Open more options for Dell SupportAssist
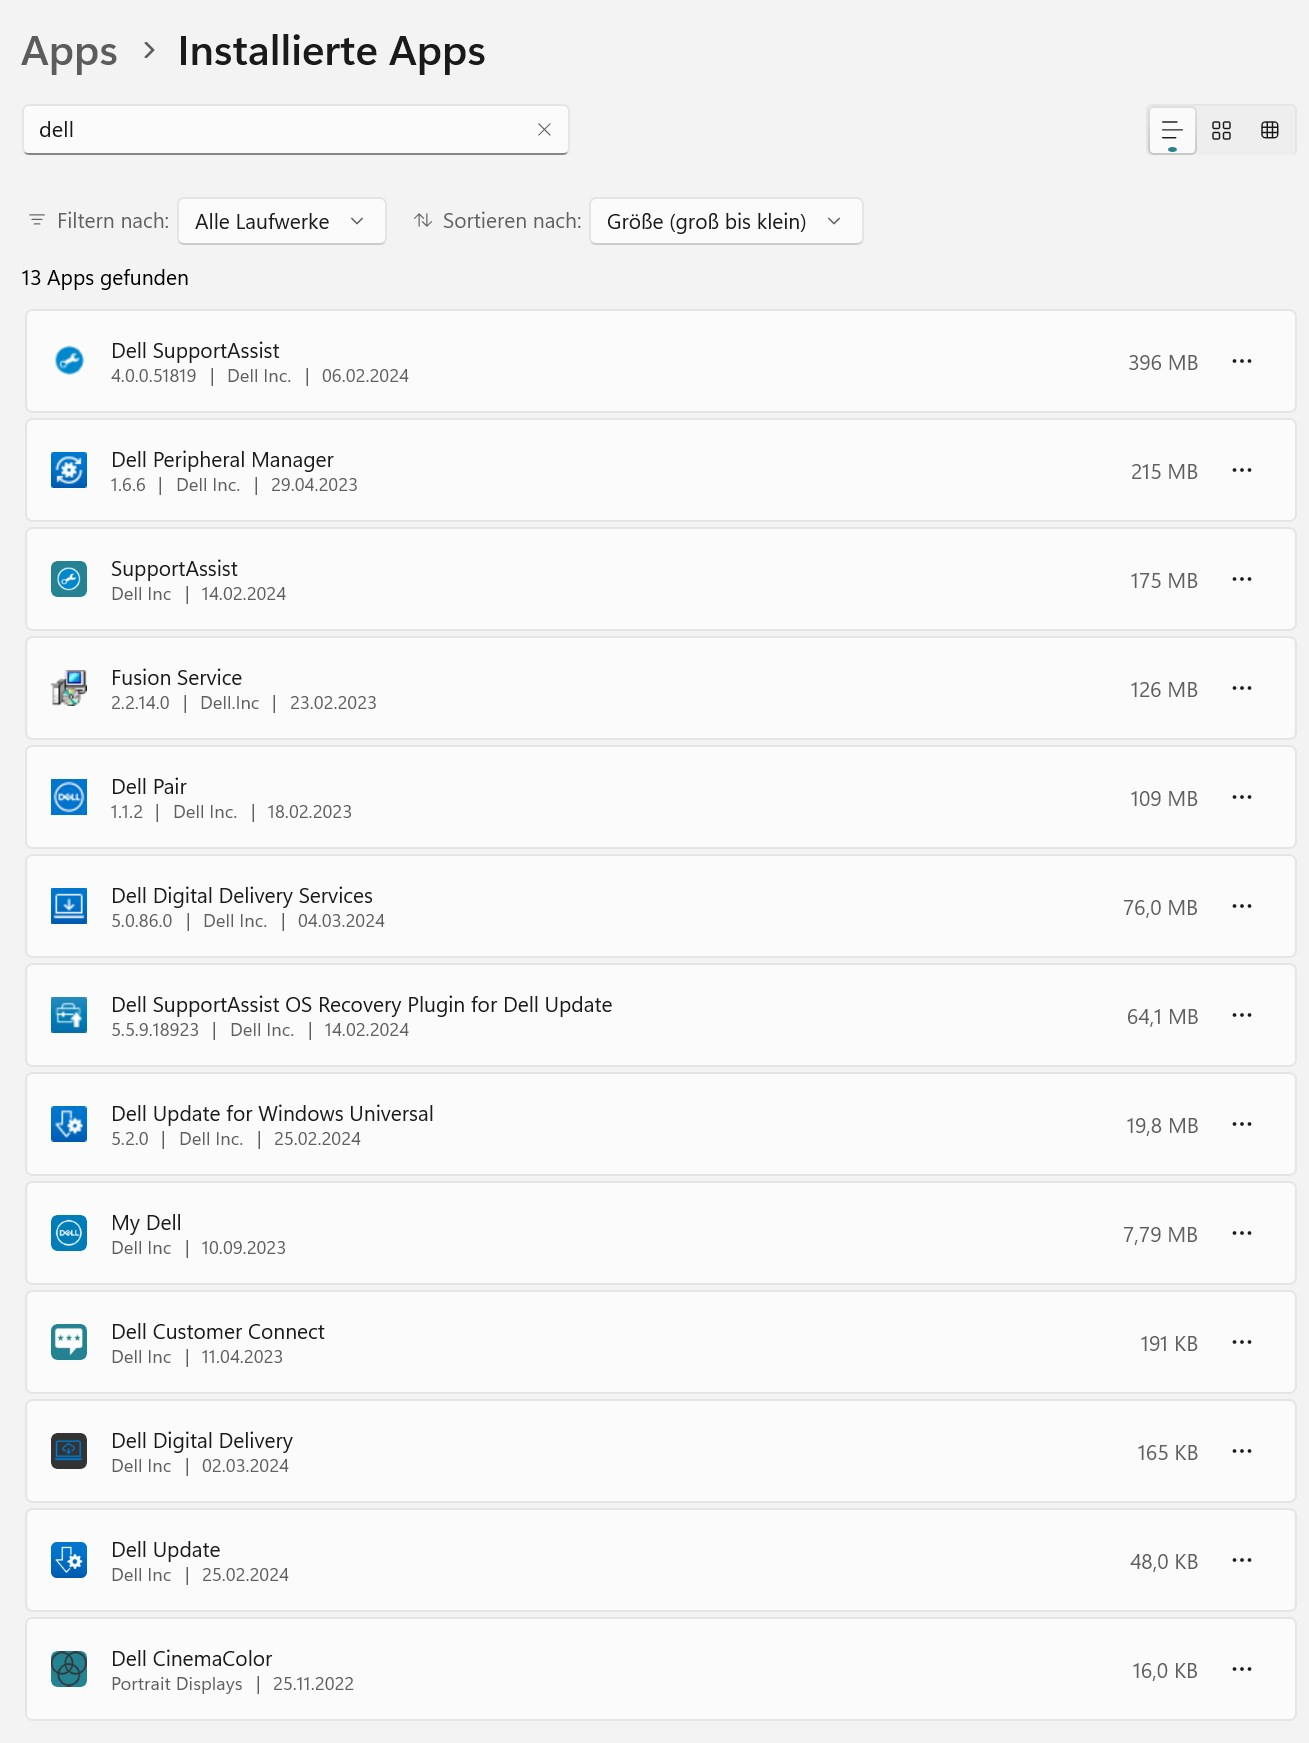The height and width of the screenshot is (1743, 1309). pos(1242,361)
